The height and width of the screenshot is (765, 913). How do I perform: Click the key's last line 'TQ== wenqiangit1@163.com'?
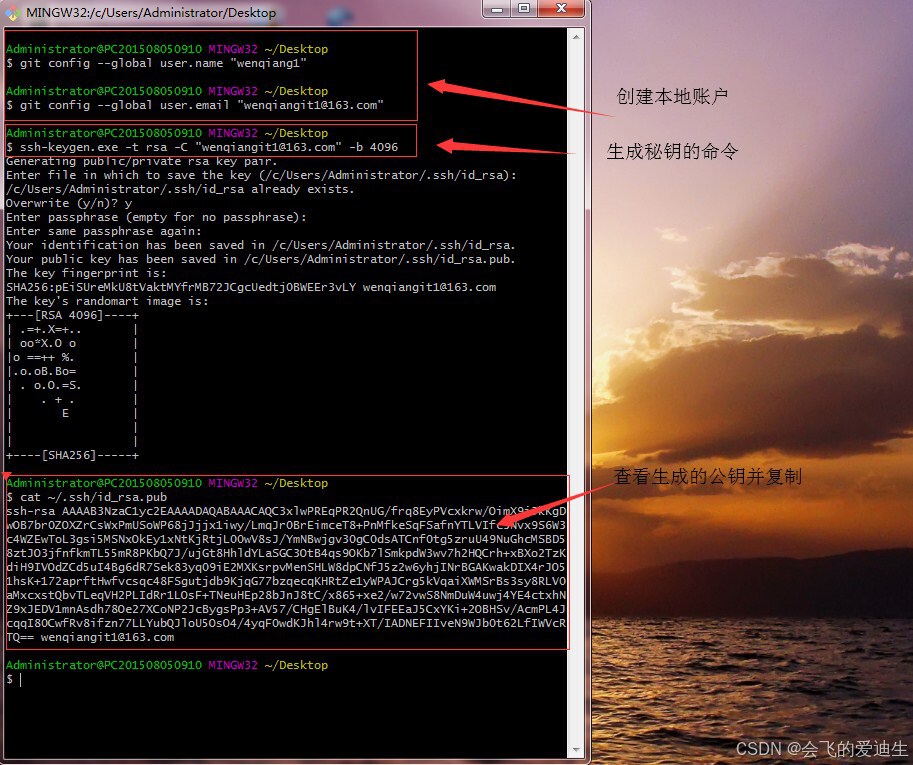90,638
